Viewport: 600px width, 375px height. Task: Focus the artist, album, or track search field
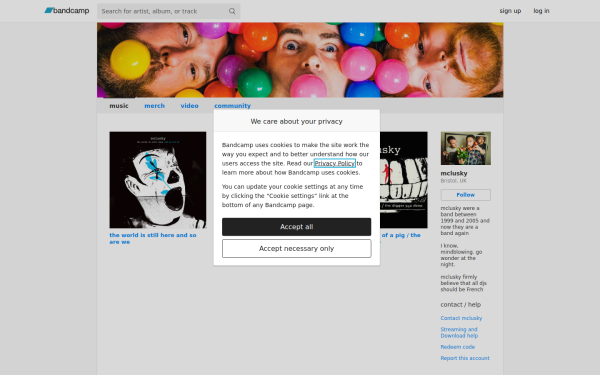point(168,11)
